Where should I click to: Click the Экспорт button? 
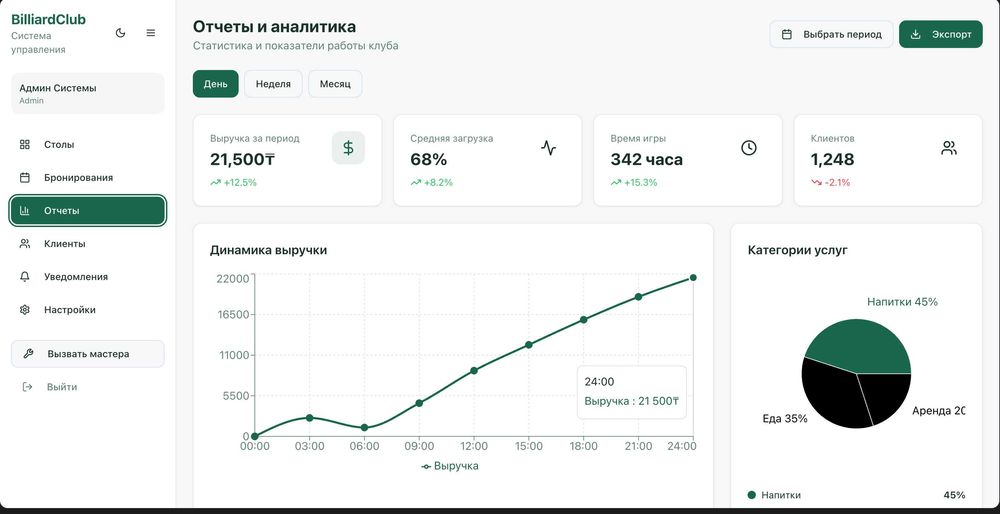click(941, 34)
